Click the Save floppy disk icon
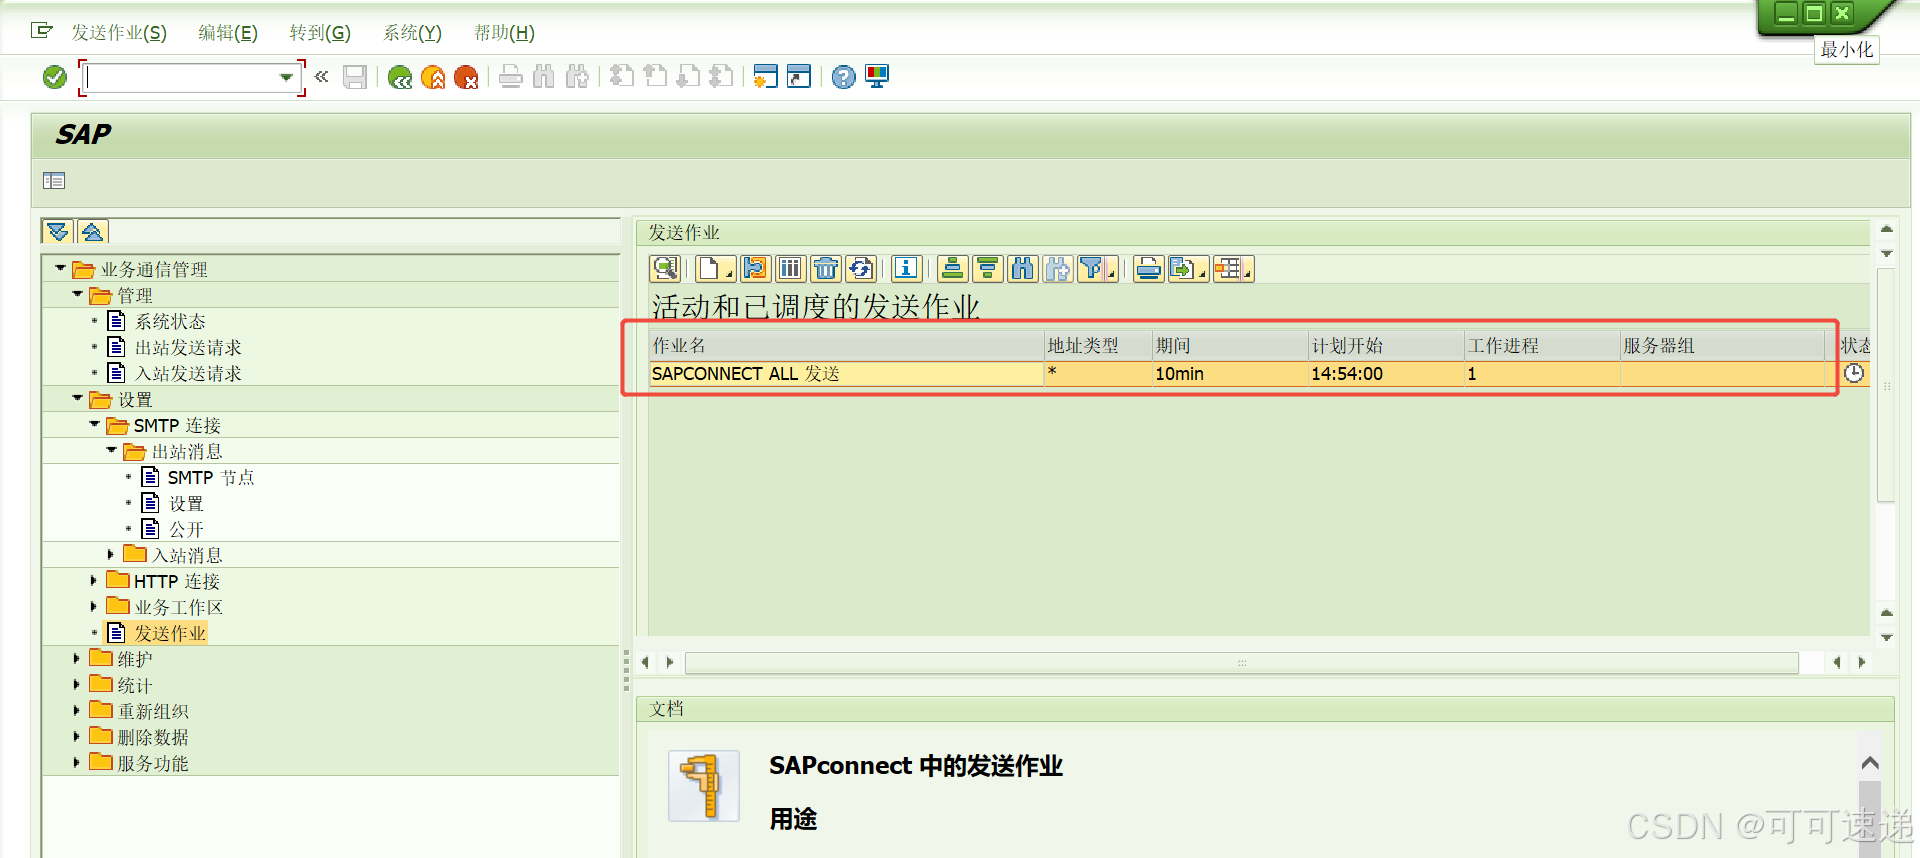Image resolution: width=1920 pixels, height=858 pixels. tap(355, 77)
